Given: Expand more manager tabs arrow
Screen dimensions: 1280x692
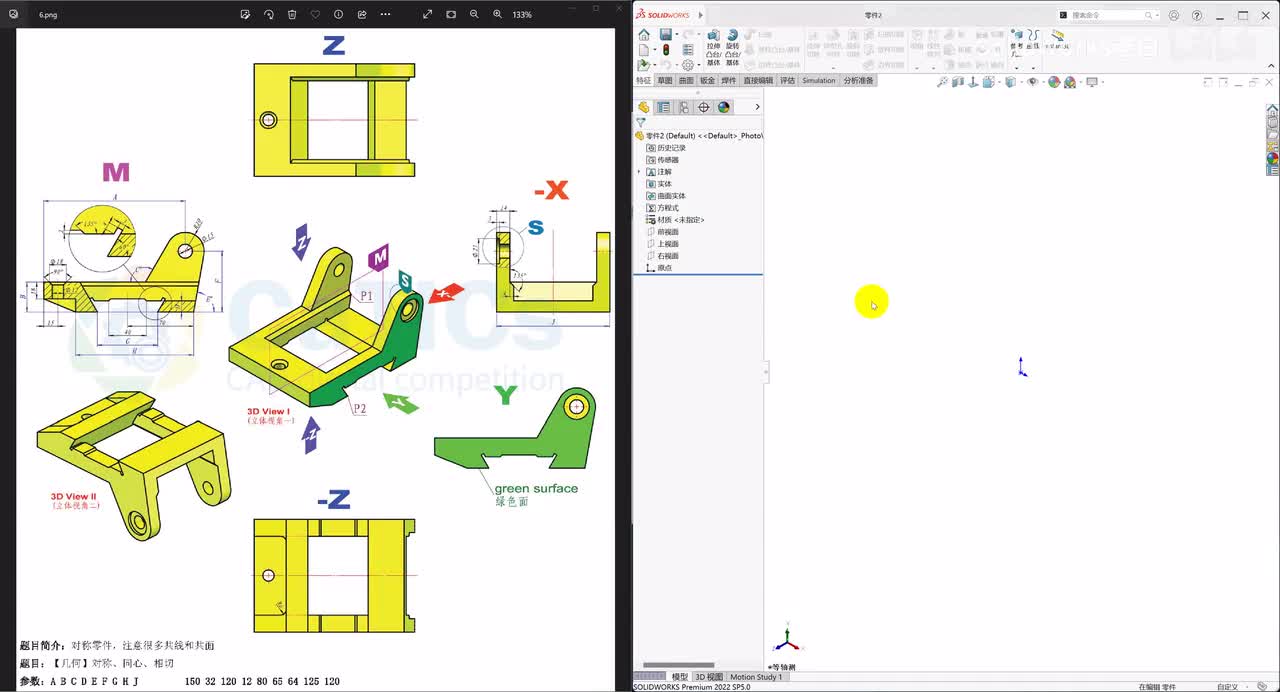Looking at the screenshot, I should (757, 107).
